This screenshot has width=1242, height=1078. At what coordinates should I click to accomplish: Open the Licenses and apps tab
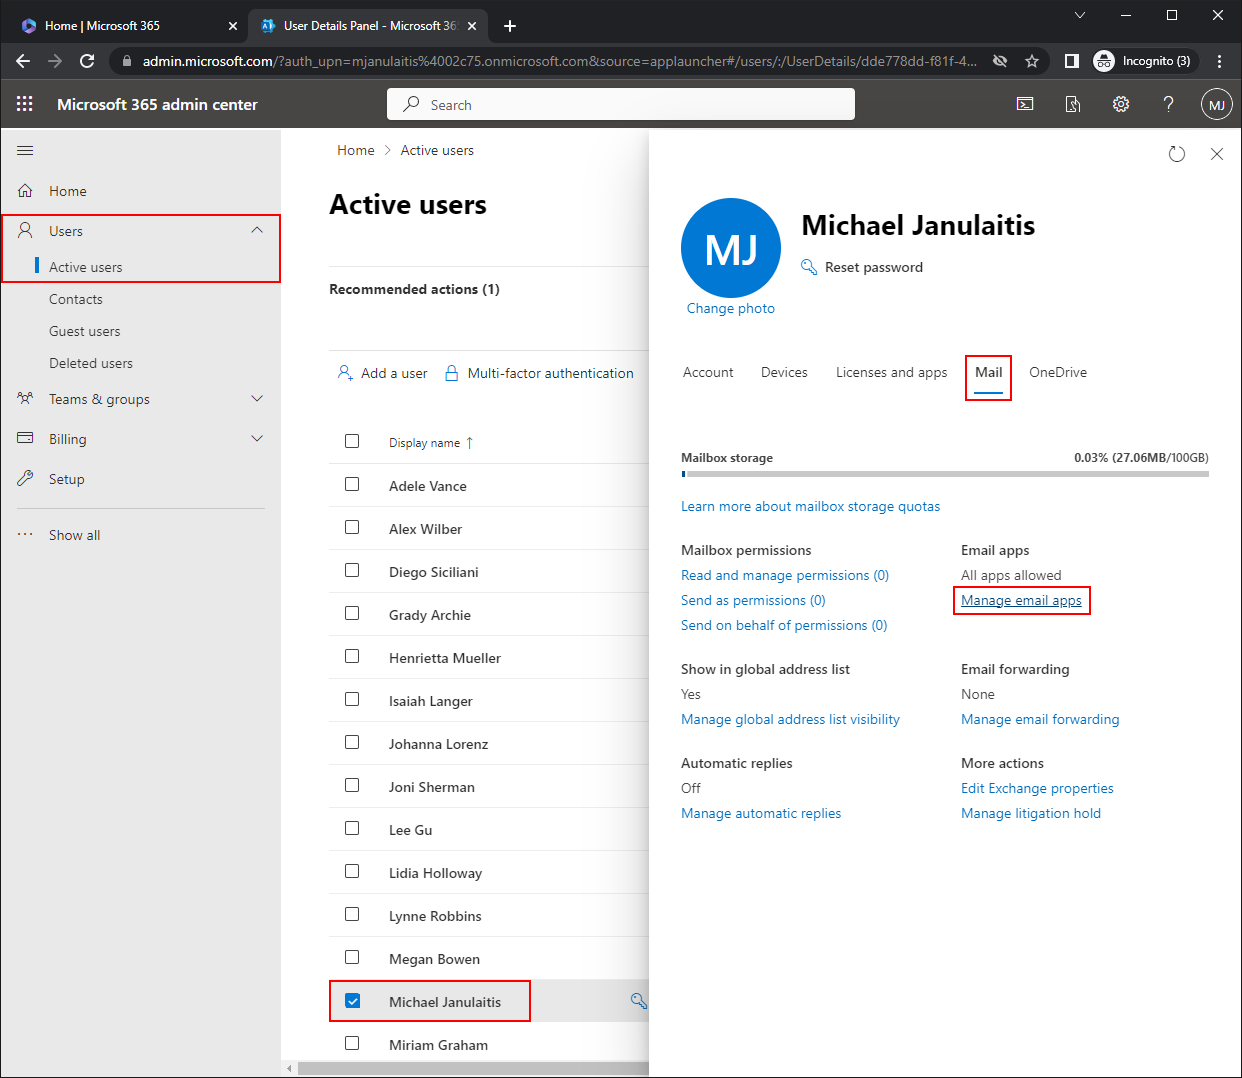(891, 372)
